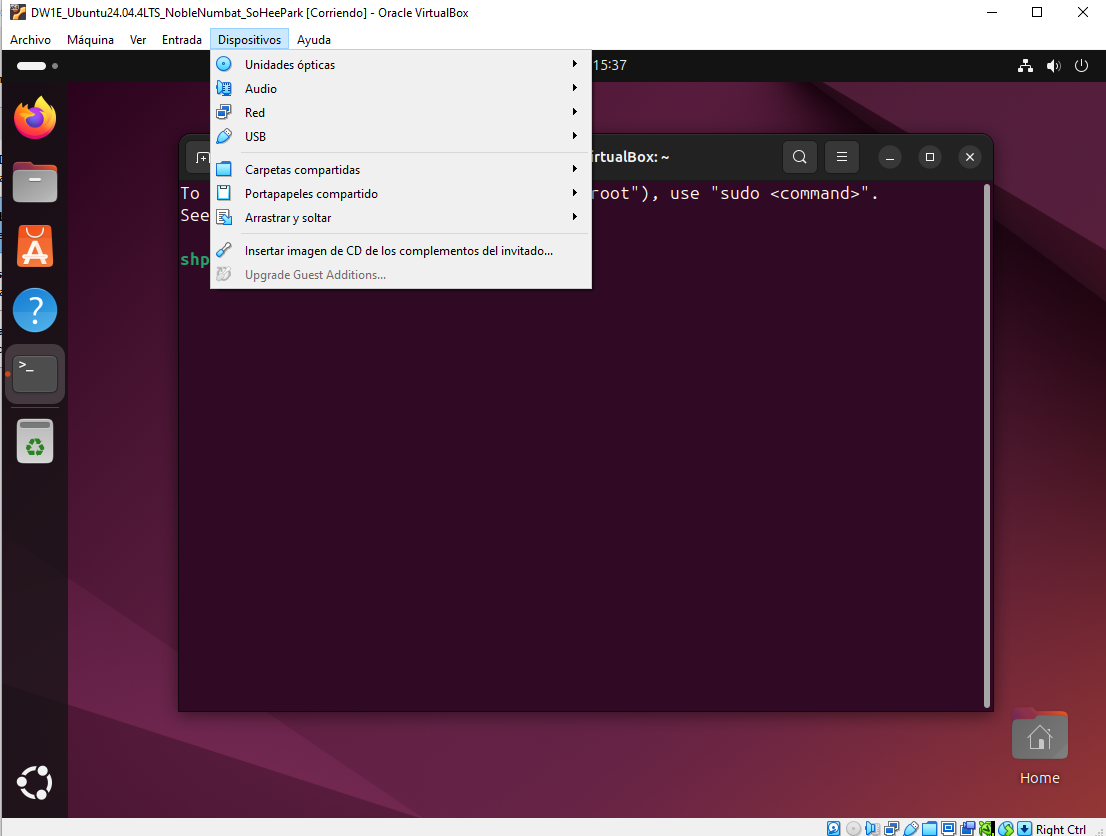Click the network adapters status bar icon
The height and width of the screenshot is (836, 1106).
[892, 828]
